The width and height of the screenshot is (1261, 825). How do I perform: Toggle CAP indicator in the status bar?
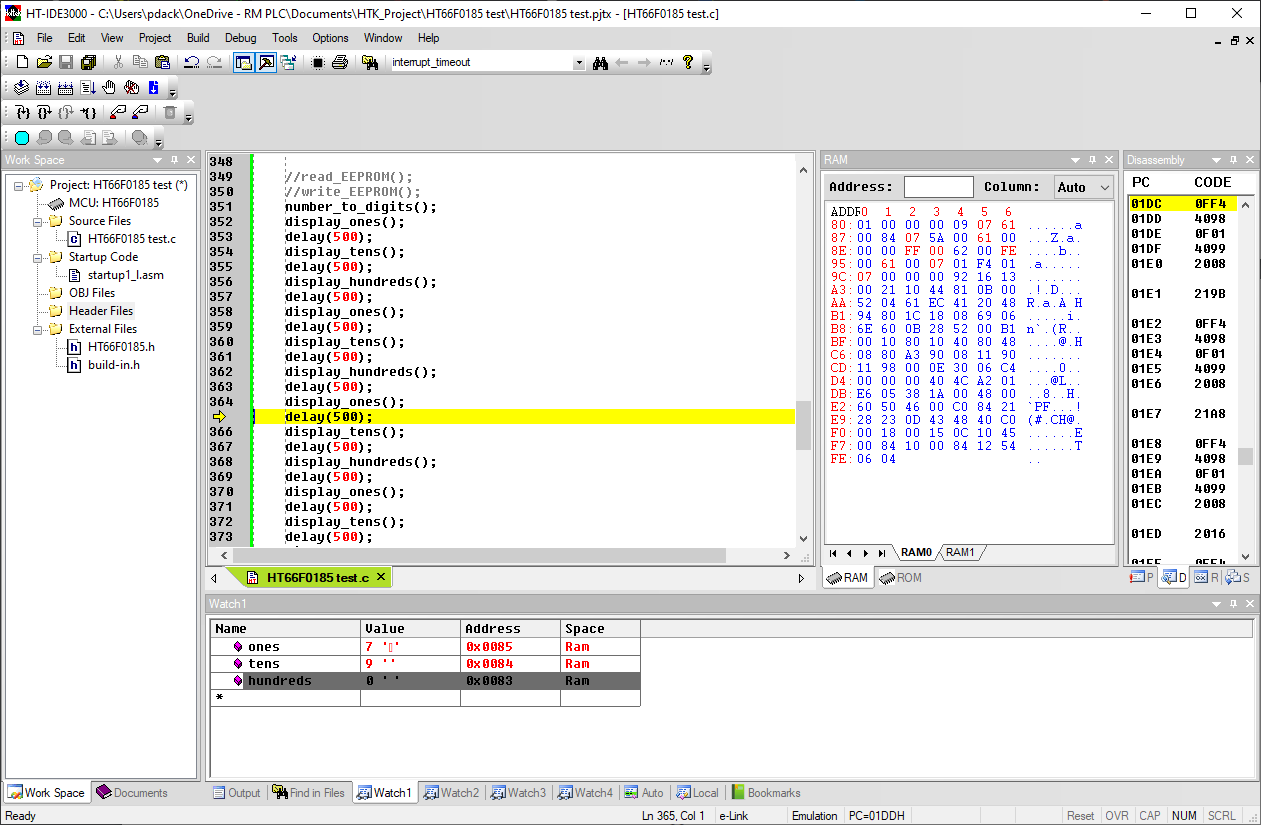(1150, 815)
